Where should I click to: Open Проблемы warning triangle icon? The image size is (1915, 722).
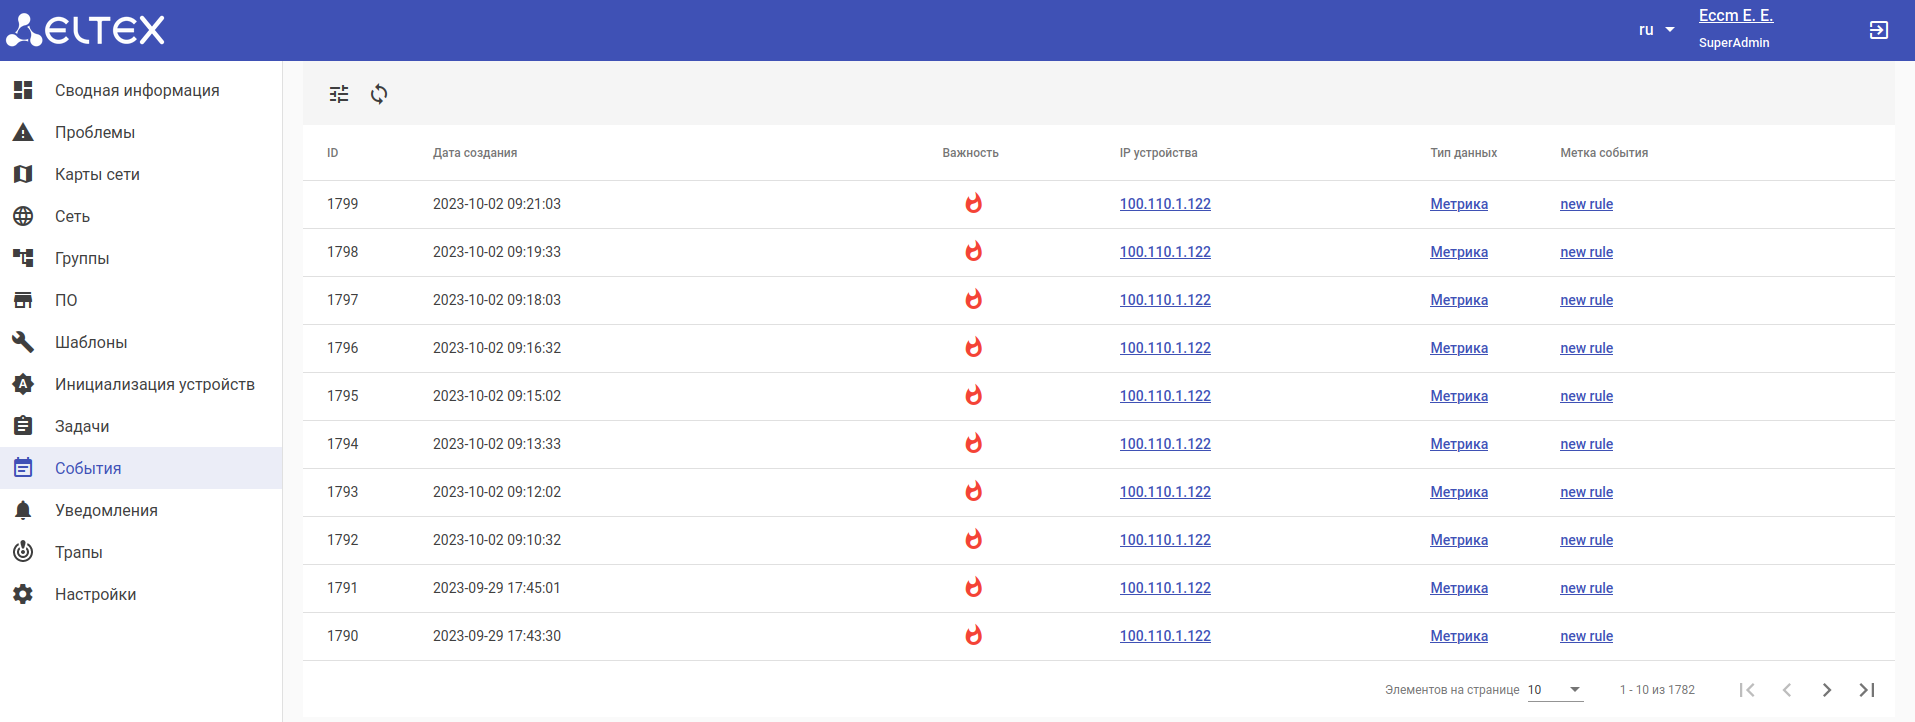click(23, 132)
